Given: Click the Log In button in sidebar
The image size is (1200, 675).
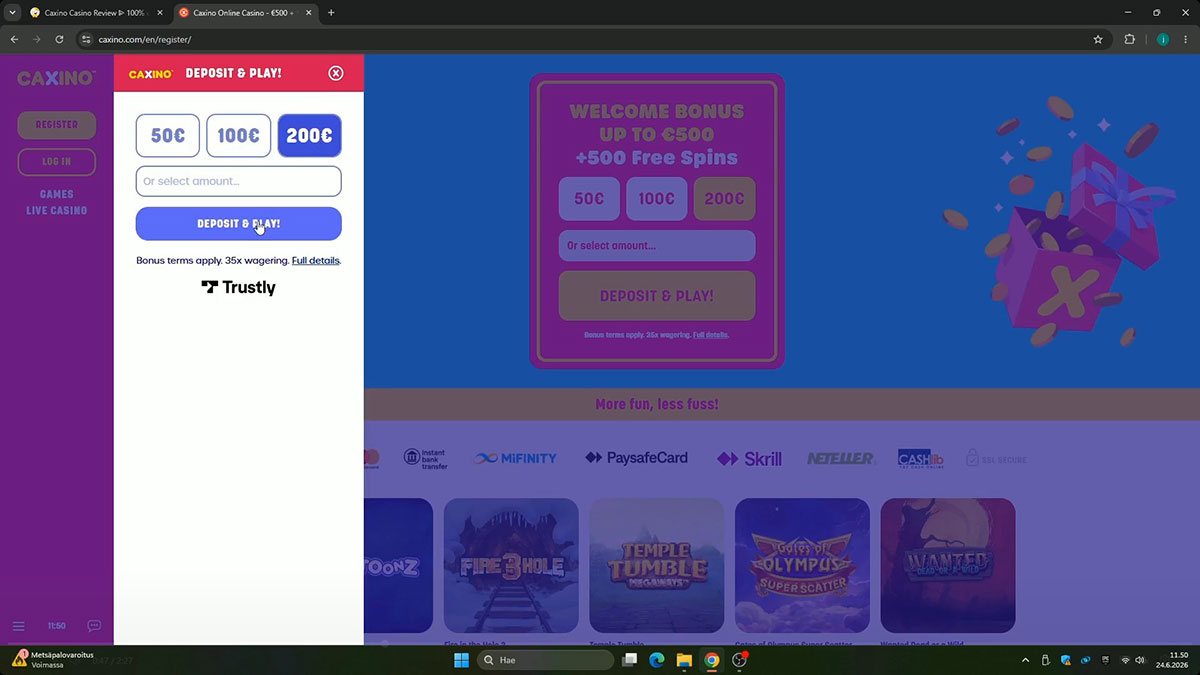Looking at the screenshot, I should pos(57,162).
